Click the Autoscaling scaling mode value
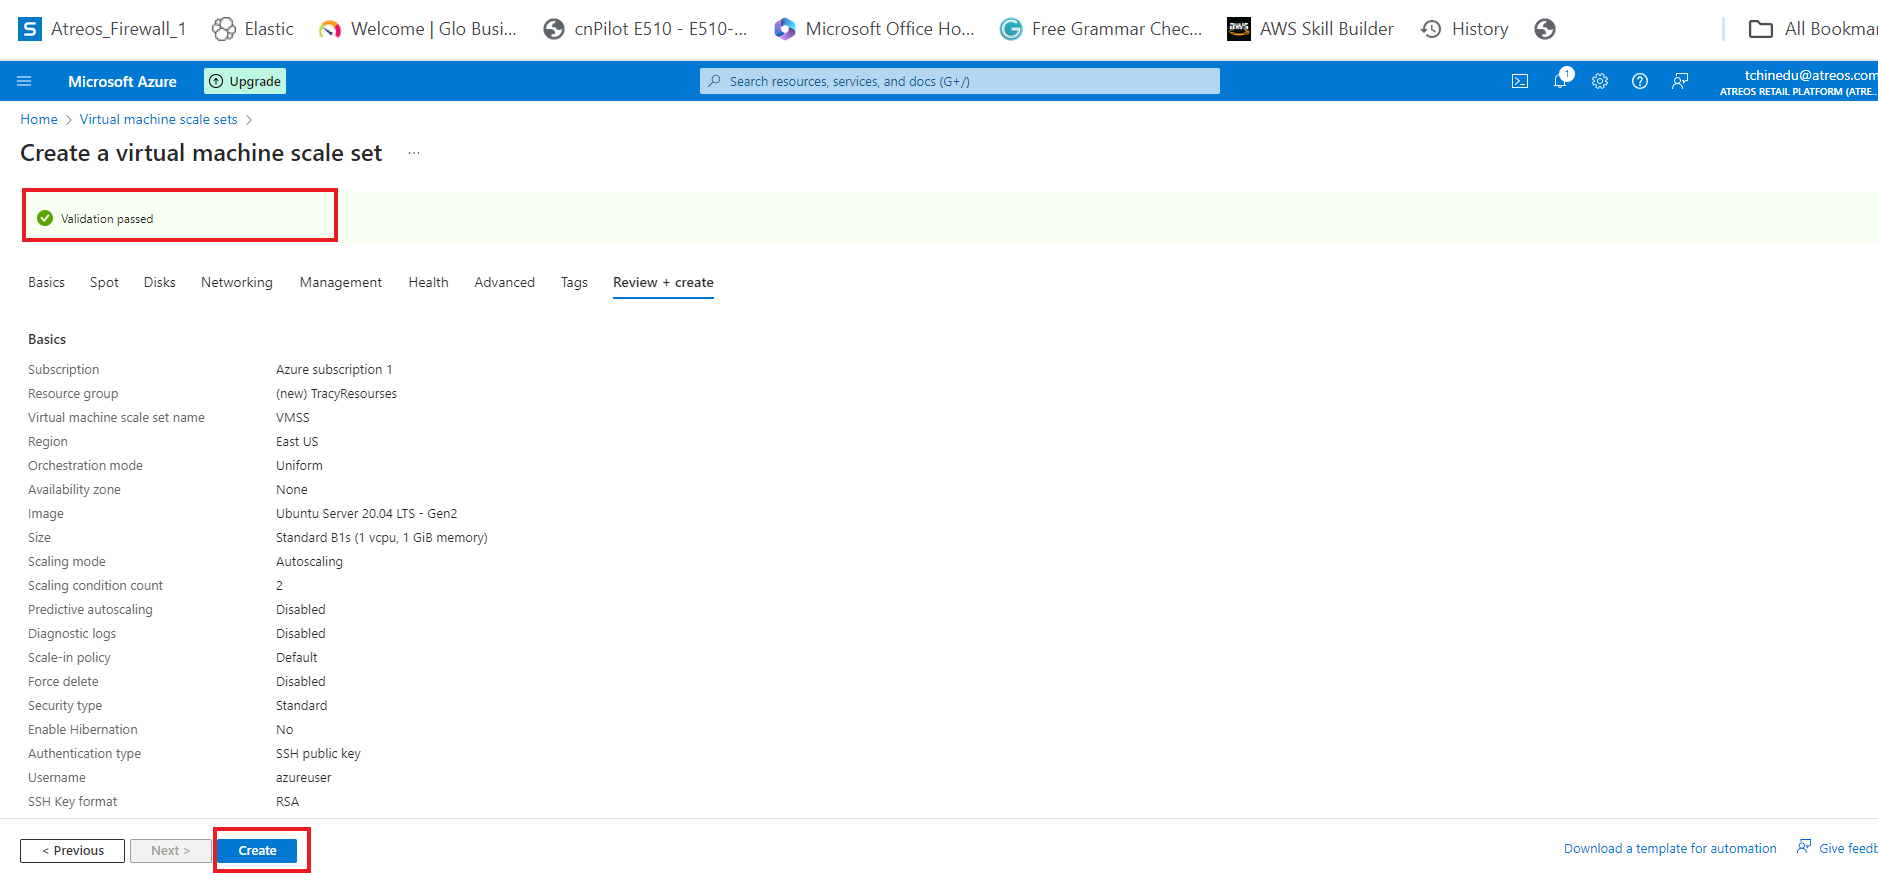1878x873 pixels. (x=309, y=562)
